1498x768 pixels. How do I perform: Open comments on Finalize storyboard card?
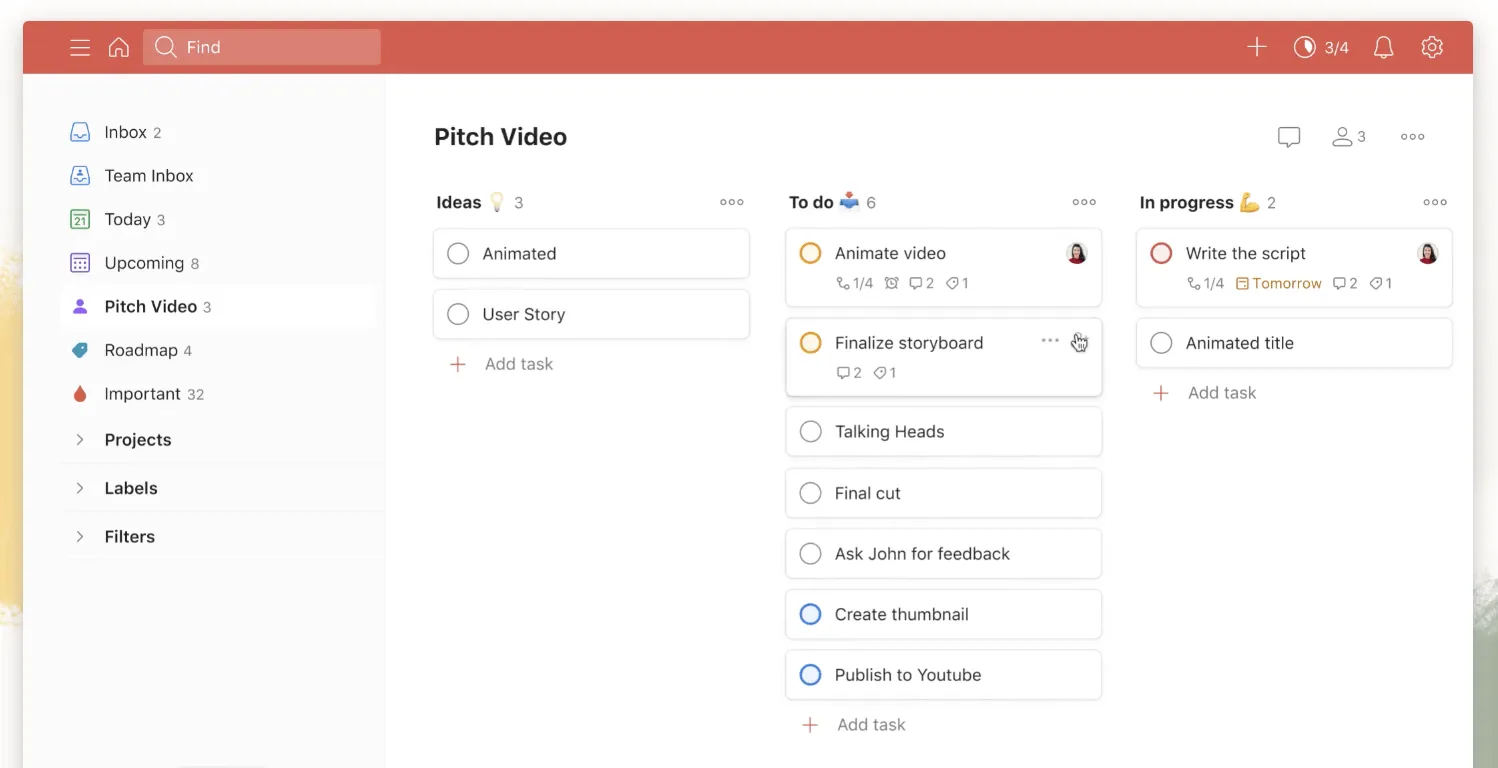tap(848, 373)
